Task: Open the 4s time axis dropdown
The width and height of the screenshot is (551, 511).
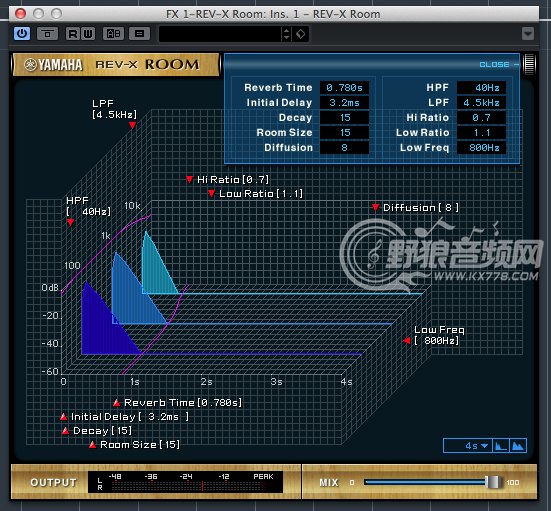Action: pos(468,446)
